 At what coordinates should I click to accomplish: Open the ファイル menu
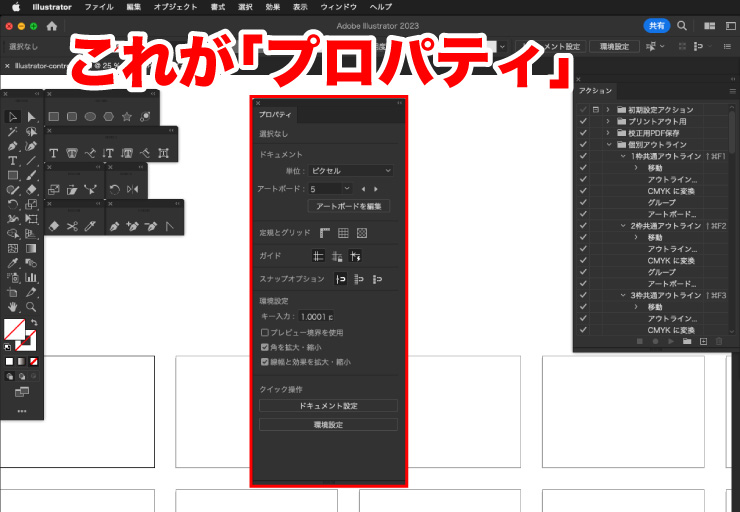pos(99,7)
